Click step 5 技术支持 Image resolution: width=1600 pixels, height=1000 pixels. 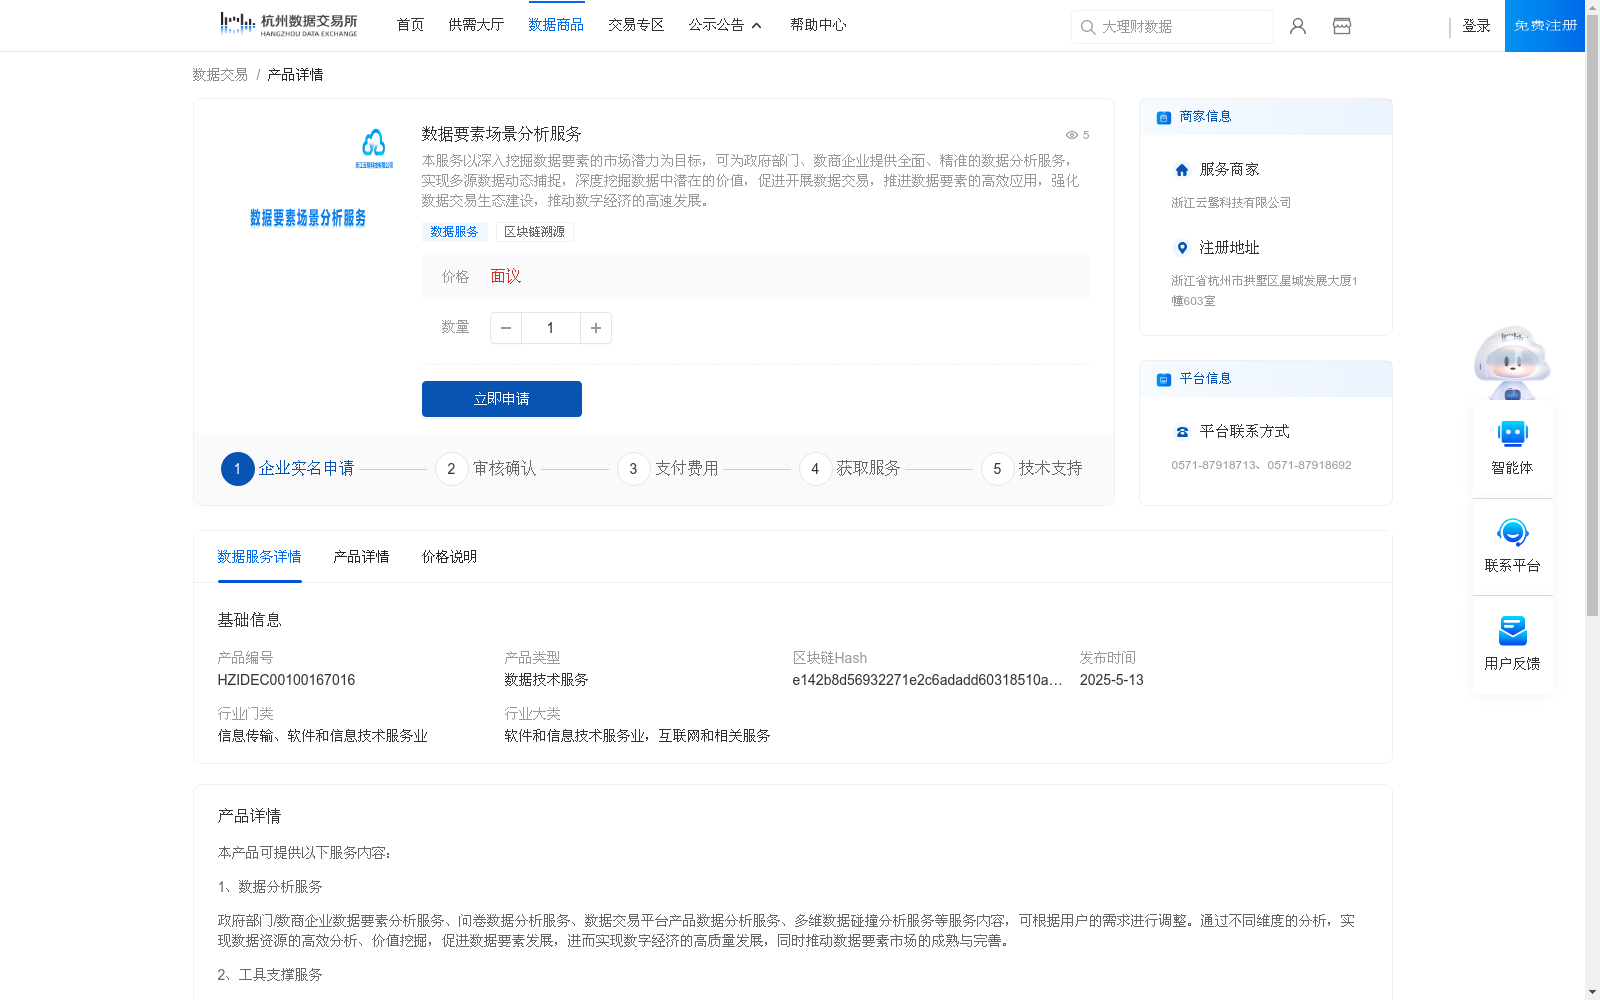click(1032, 468)
